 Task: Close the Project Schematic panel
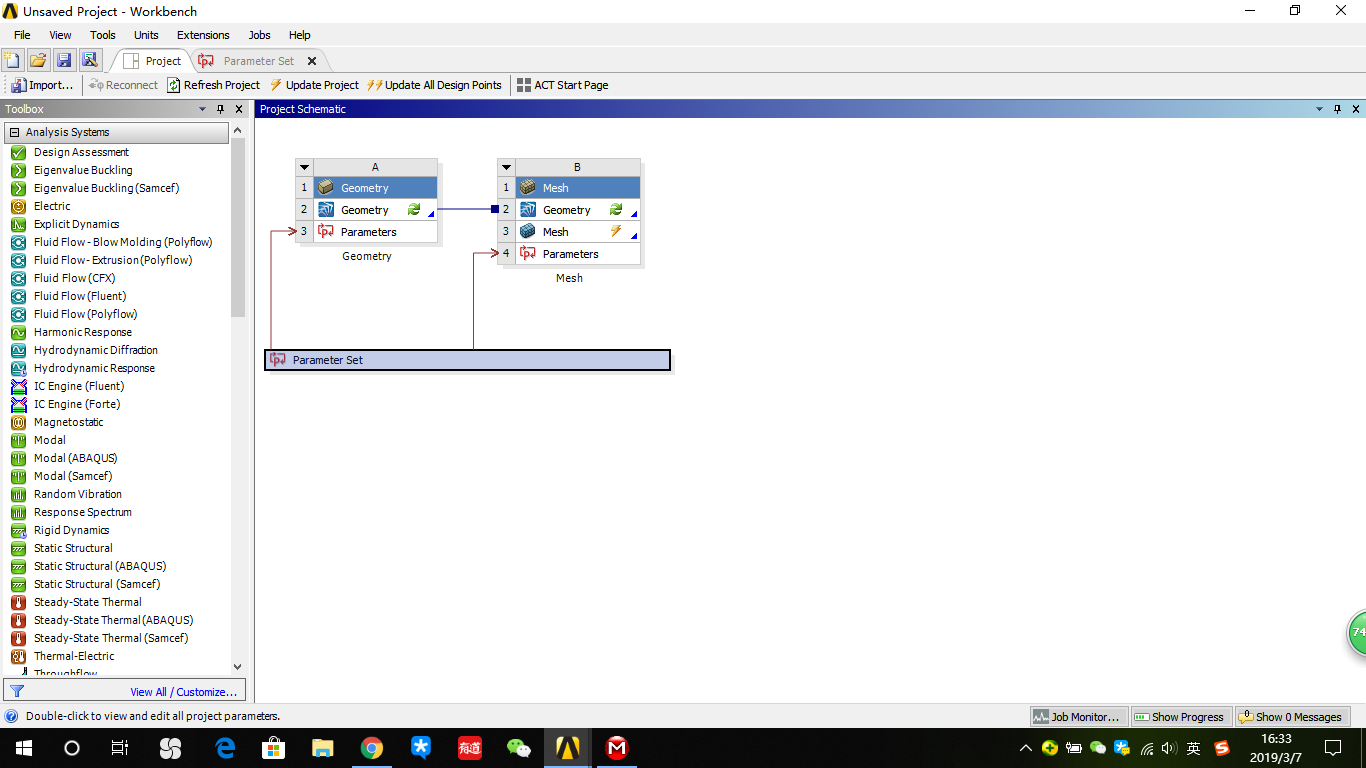(1356, 109)
